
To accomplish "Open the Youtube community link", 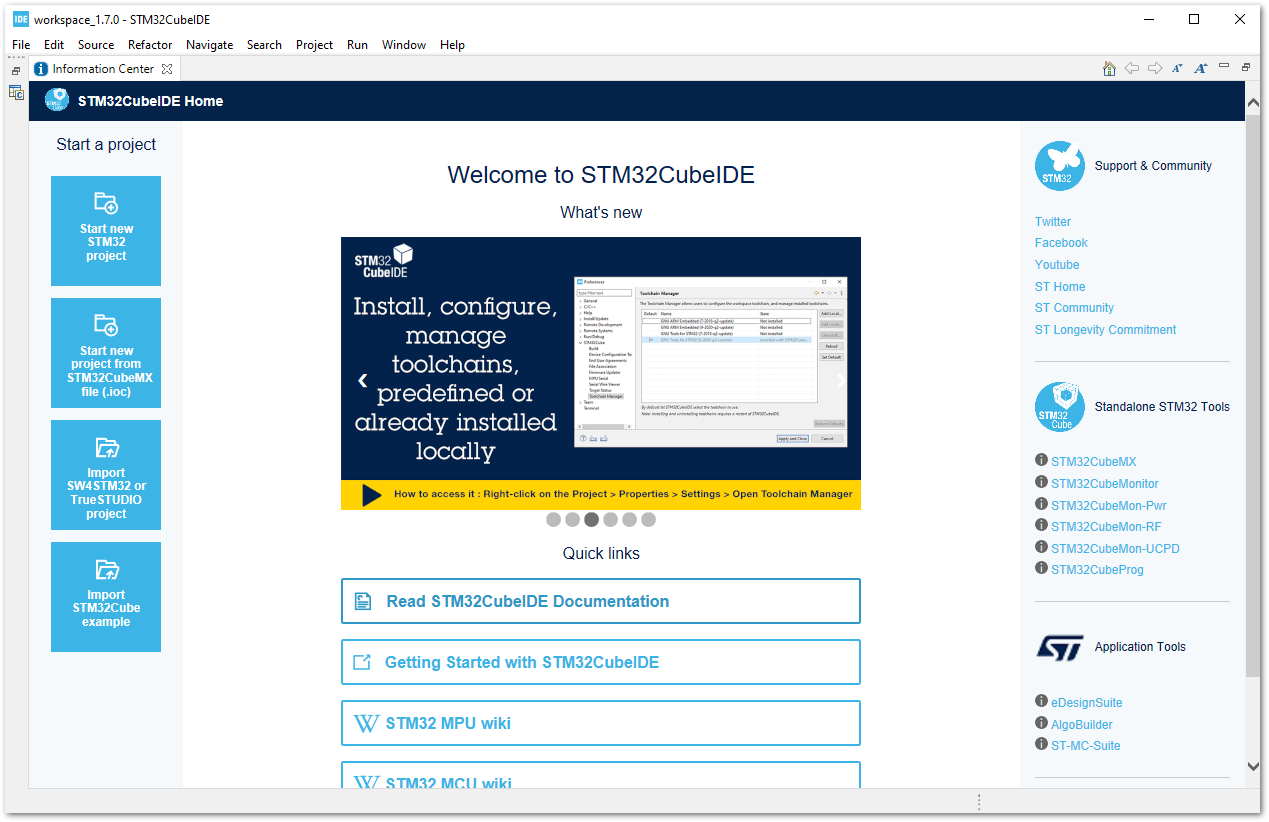I will pyautogui.click(x=1057, y=265).
